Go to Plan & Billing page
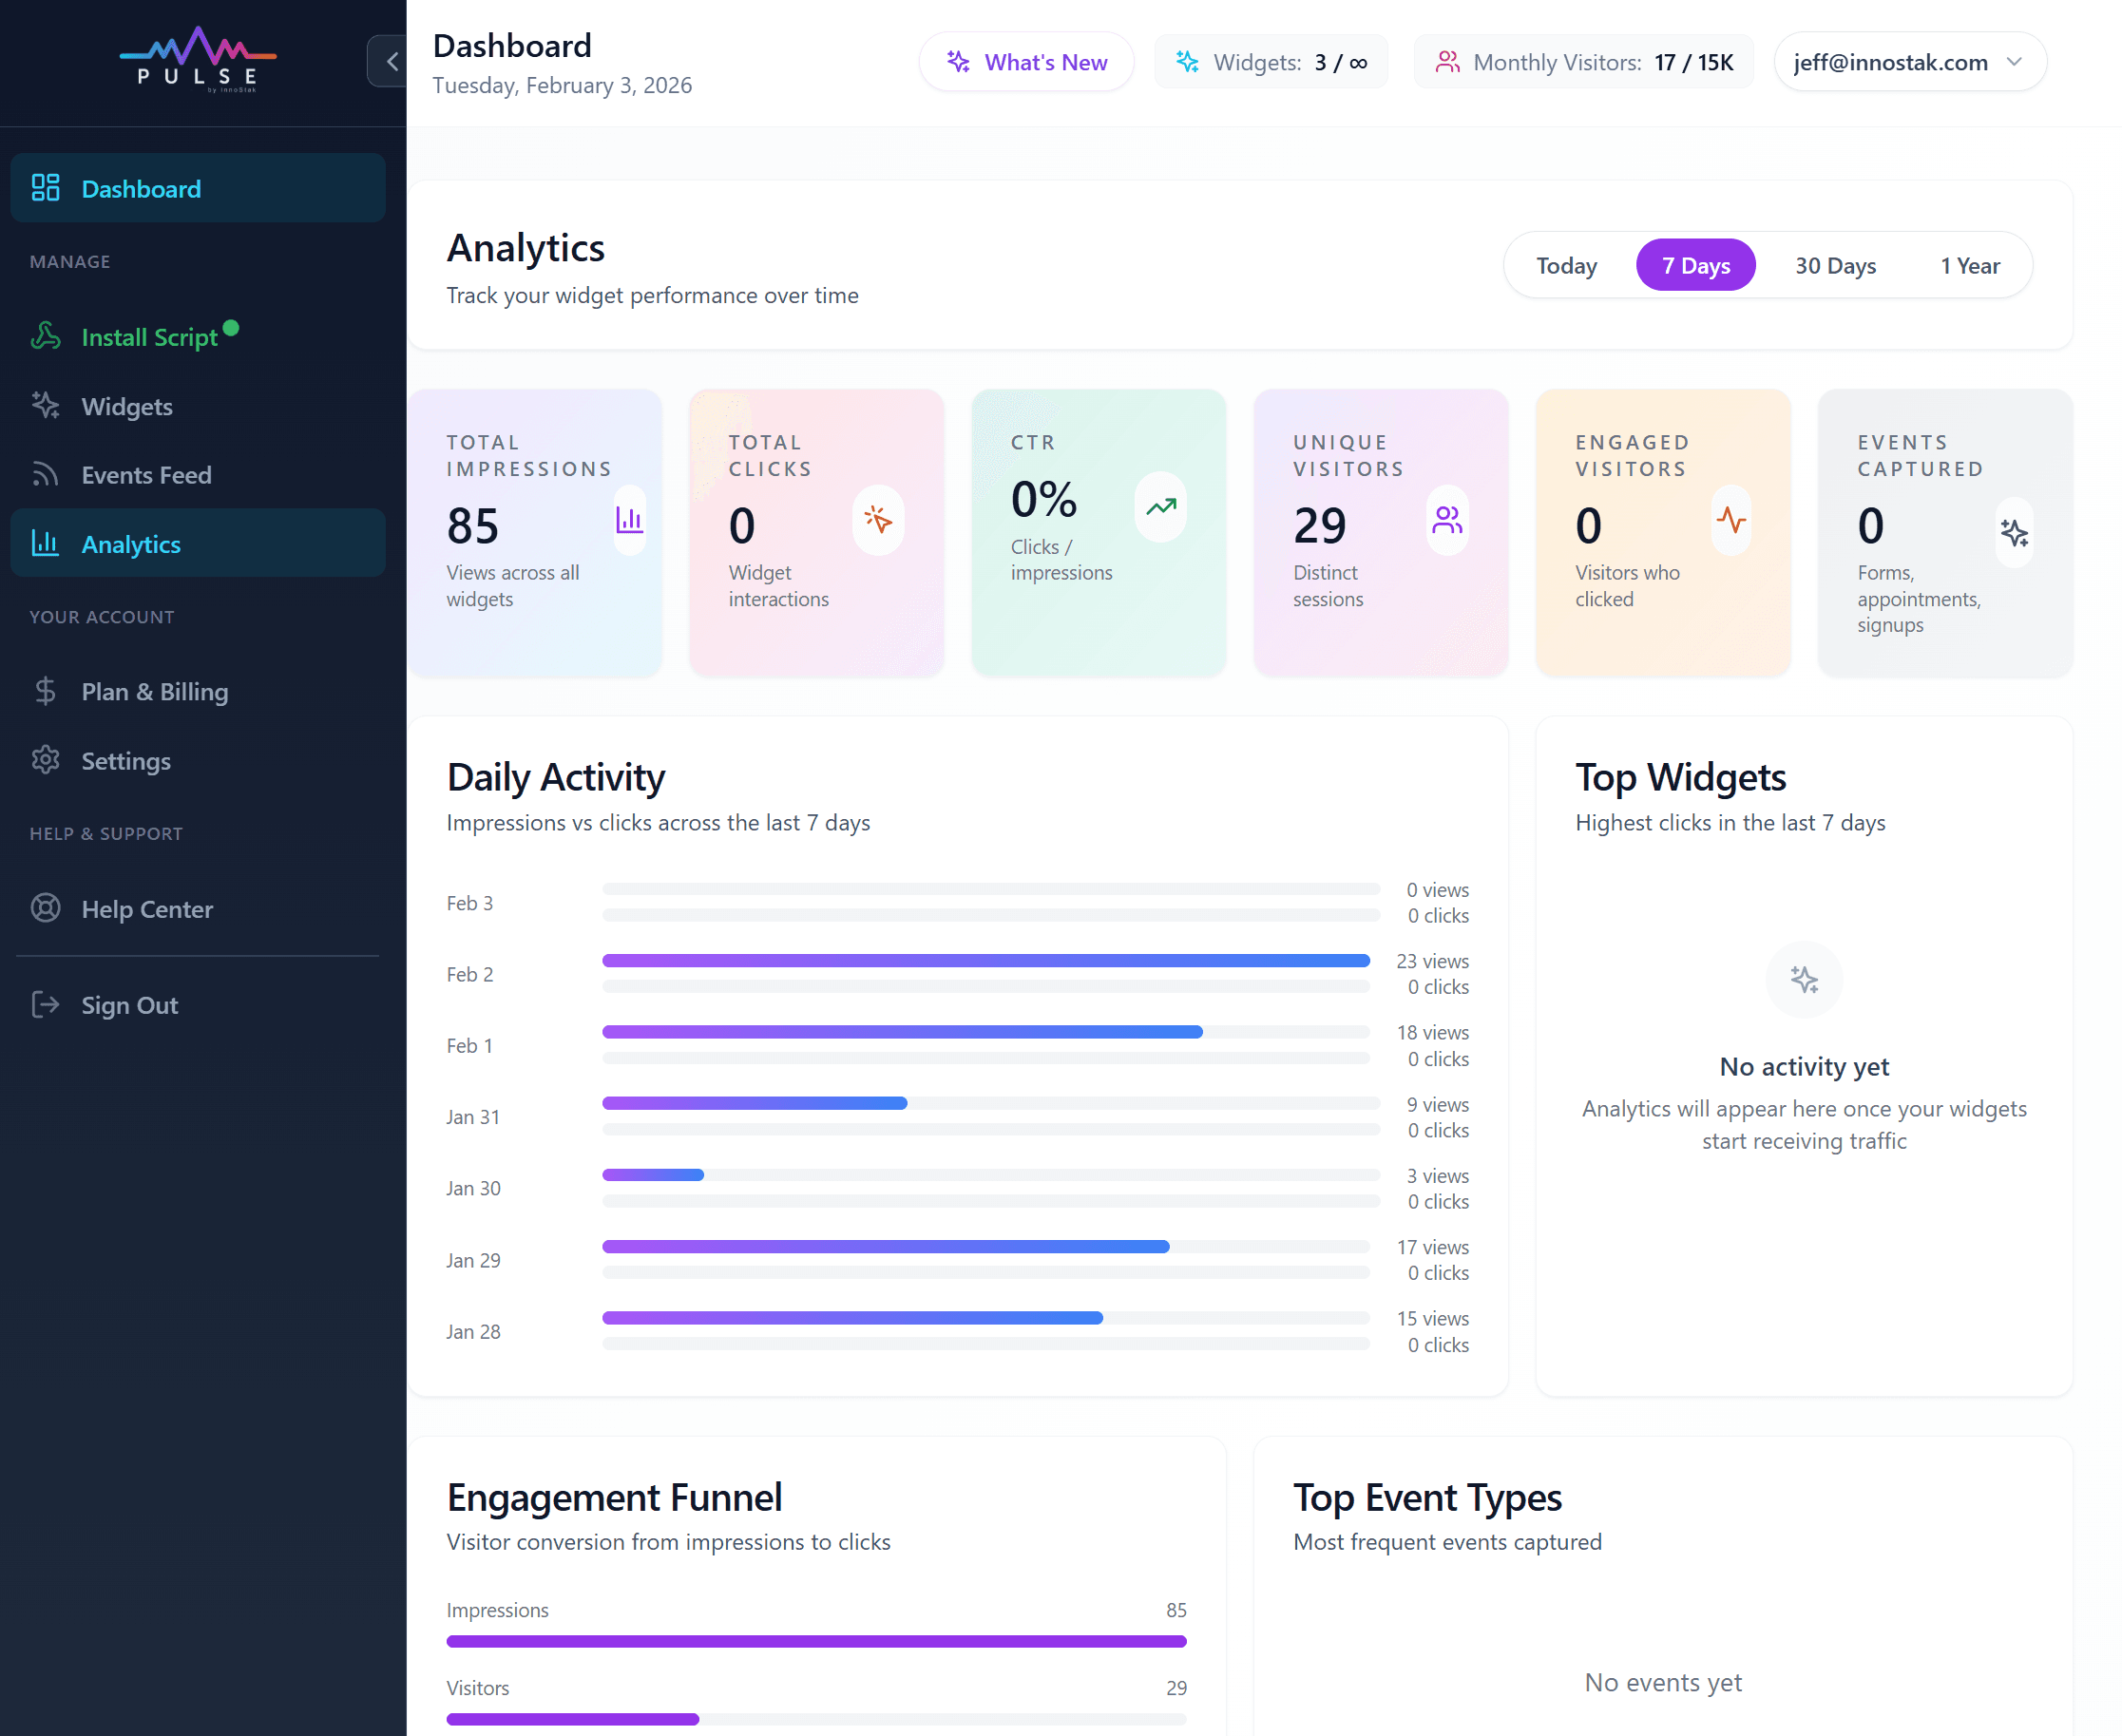2122x1736 pixels. [154, 692]
